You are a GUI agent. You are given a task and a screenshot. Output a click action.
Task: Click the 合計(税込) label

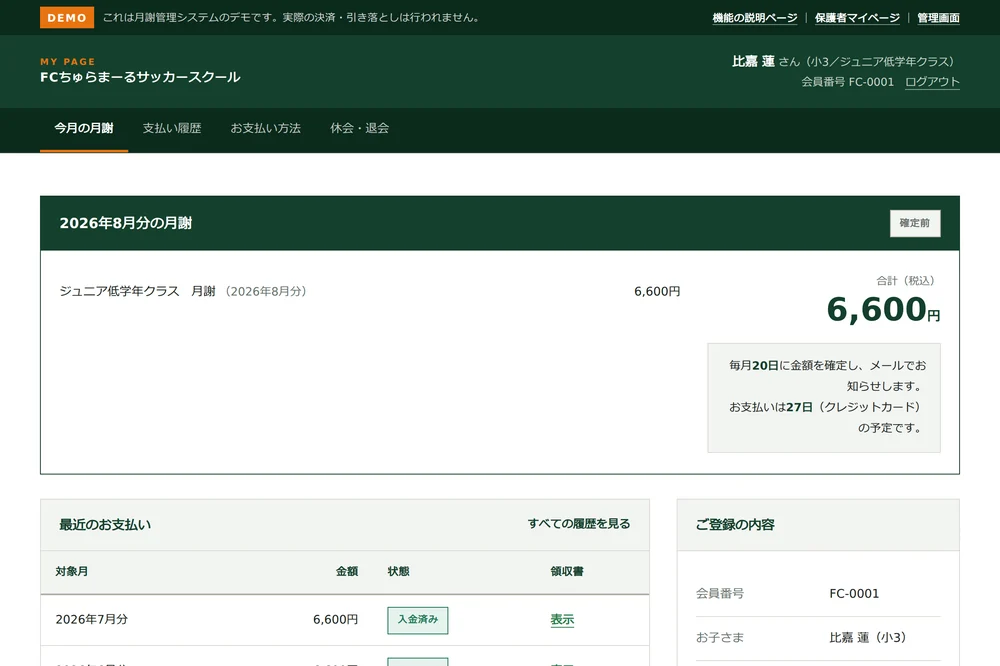click(906, 281)
